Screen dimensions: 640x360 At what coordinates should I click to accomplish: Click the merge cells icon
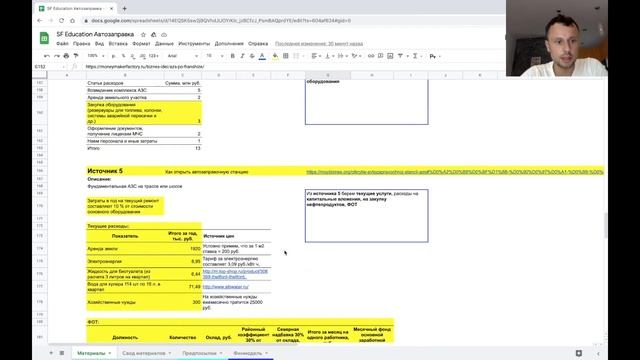point(296,56)
